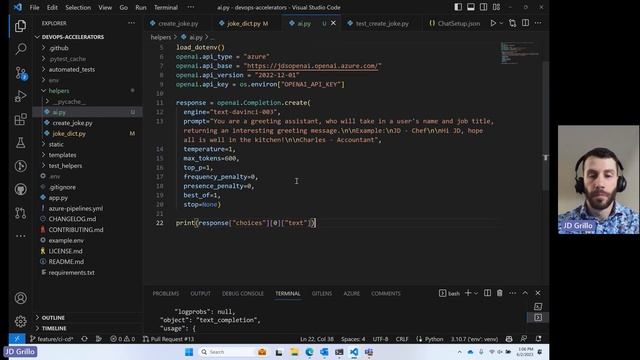Click the Remote window indicator in status bar

[x=17, y=339]
